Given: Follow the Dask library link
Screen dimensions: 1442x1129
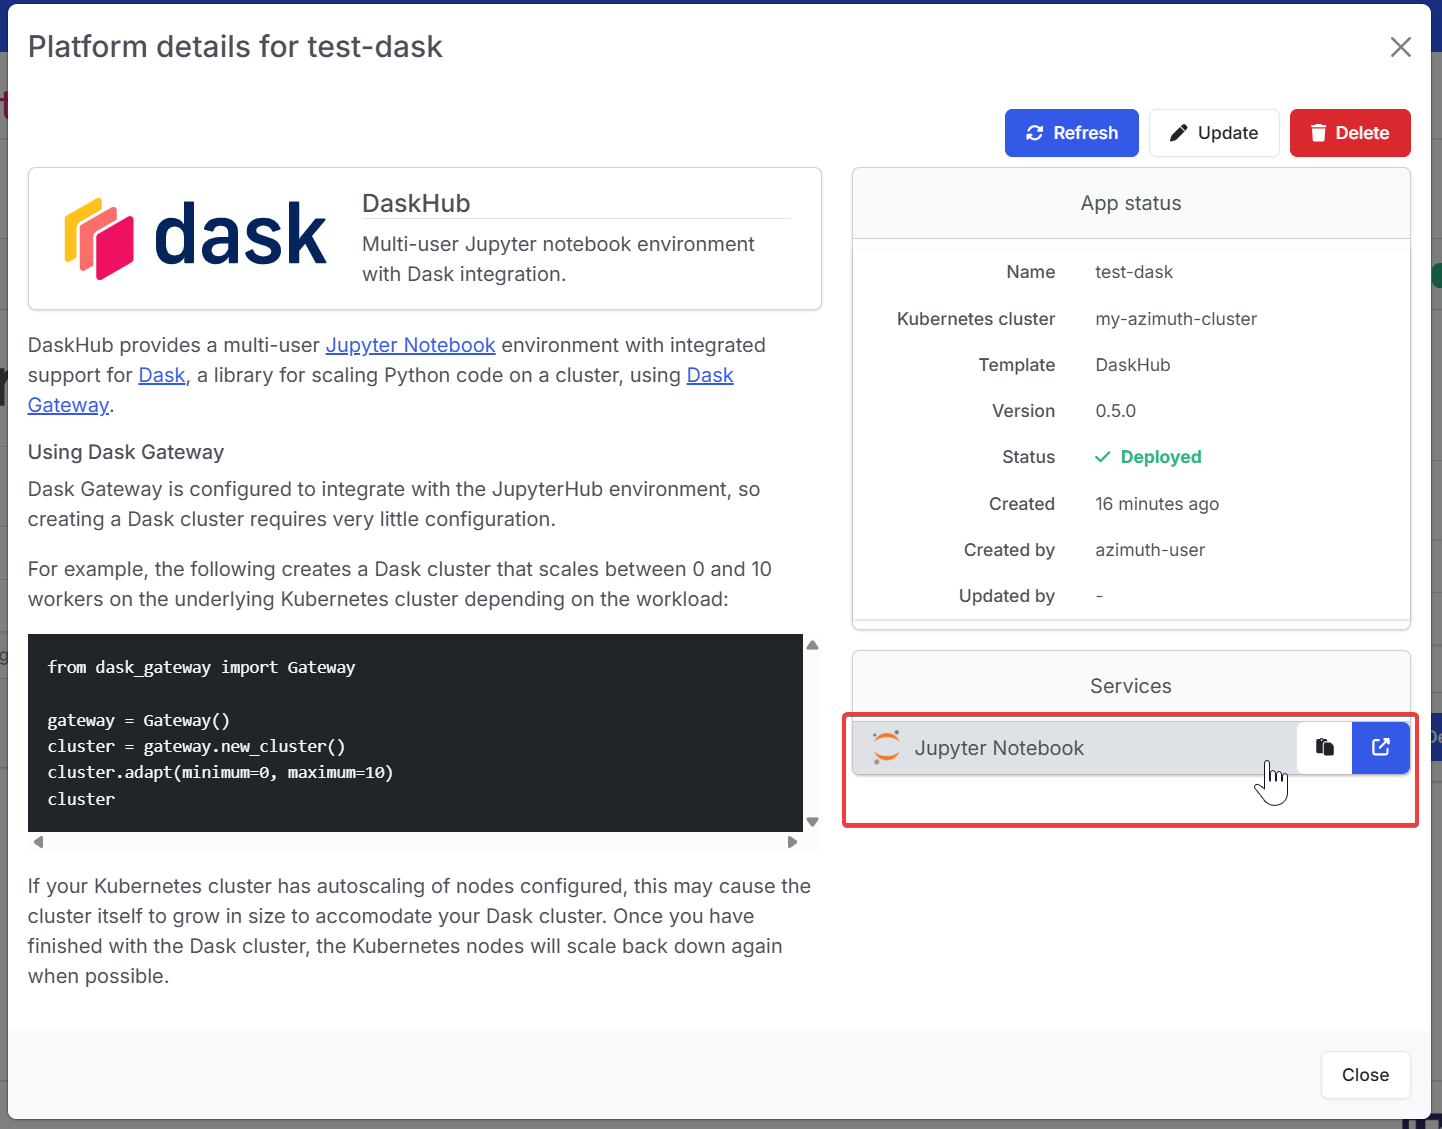Looking at the screenshot, I should [x=162, y=375].
